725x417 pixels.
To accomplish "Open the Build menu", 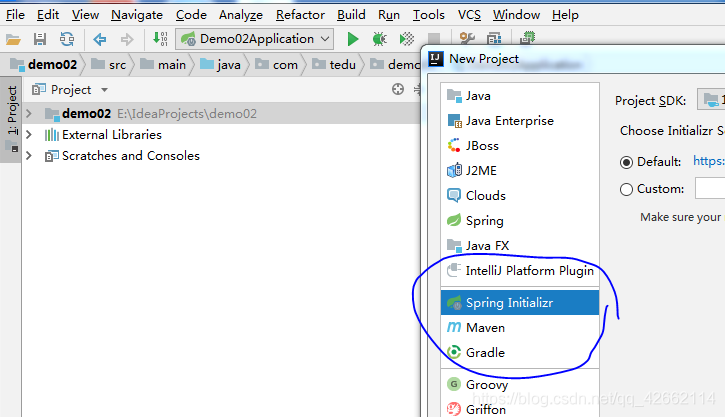I will coord(351,15).
